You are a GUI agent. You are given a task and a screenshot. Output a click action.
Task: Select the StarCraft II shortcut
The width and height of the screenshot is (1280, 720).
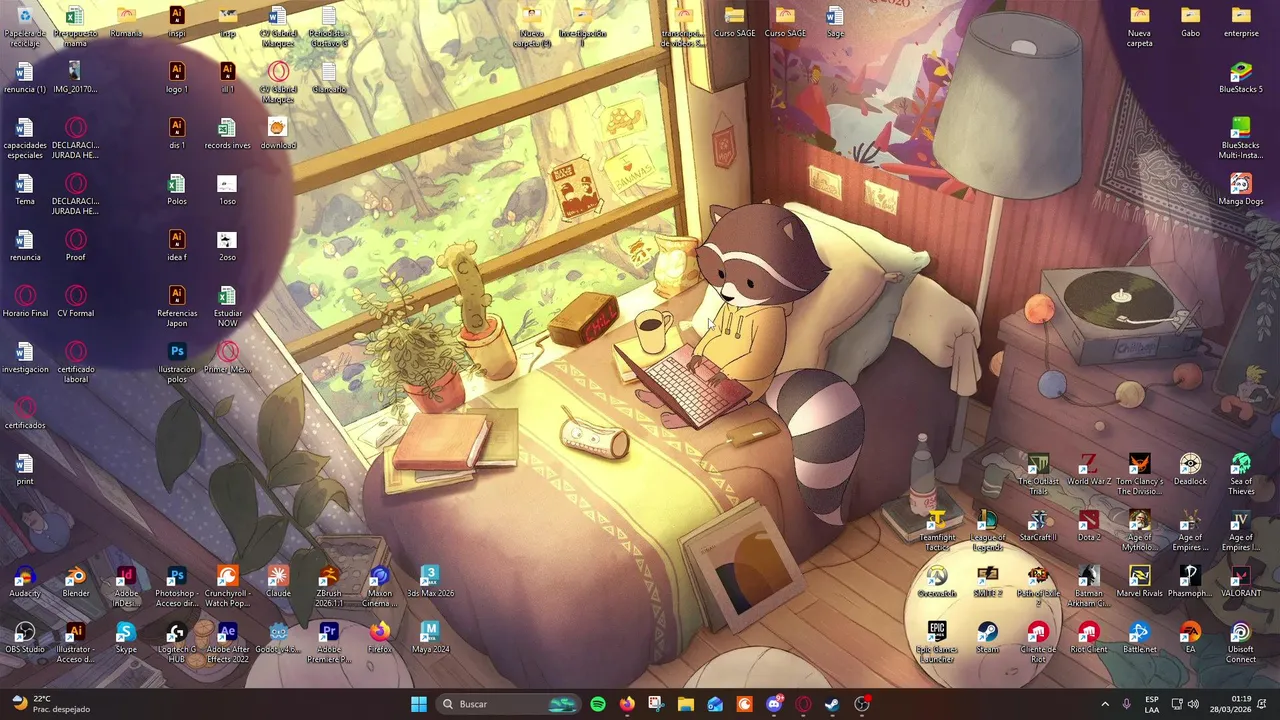[x=1038, y=526]
